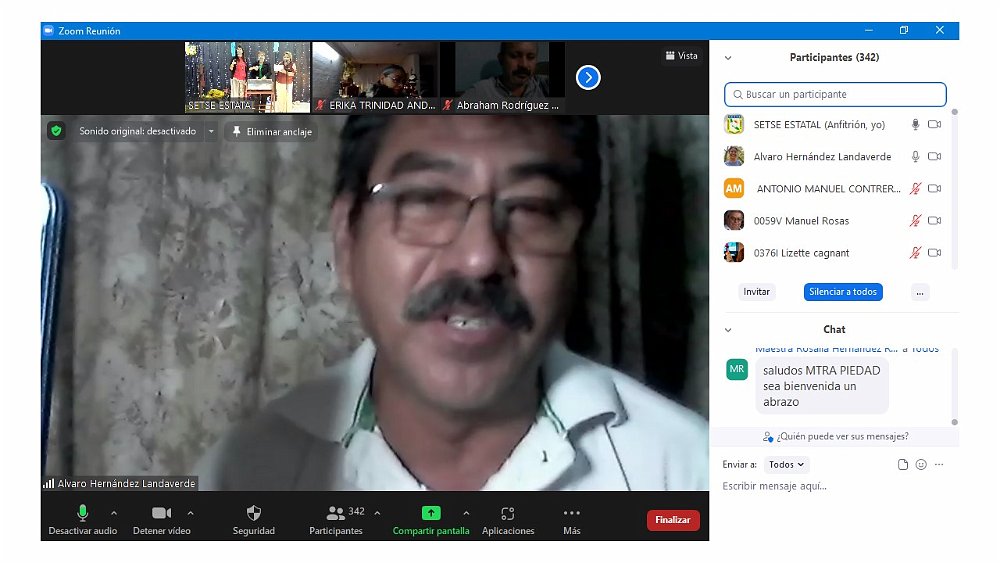1000x563 pixels.
Task: Click Compartir pantalla green share icon
Action: (x=431, y=513)
